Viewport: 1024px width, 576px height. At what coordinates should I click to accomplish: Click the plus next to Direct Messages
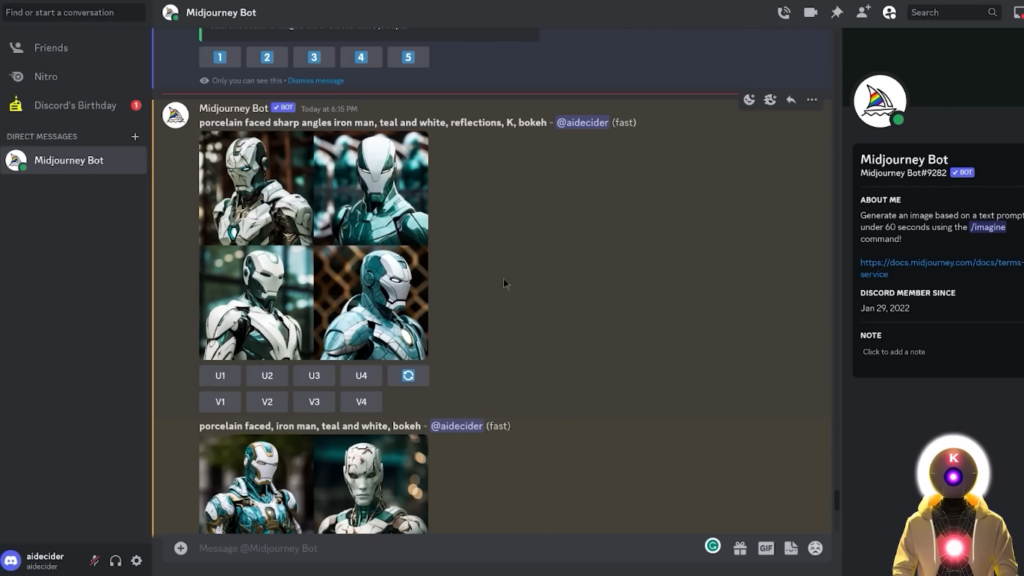click(135, 136)
